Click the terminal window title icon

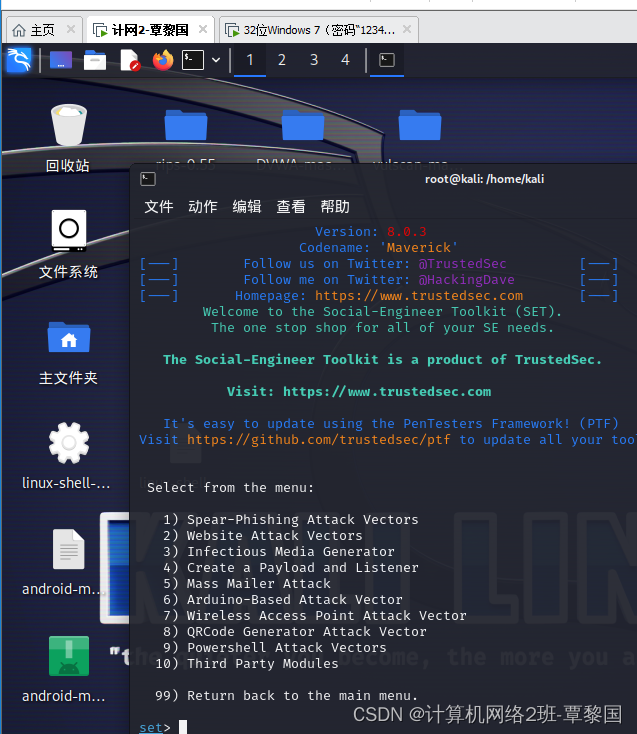pos(148,179)
